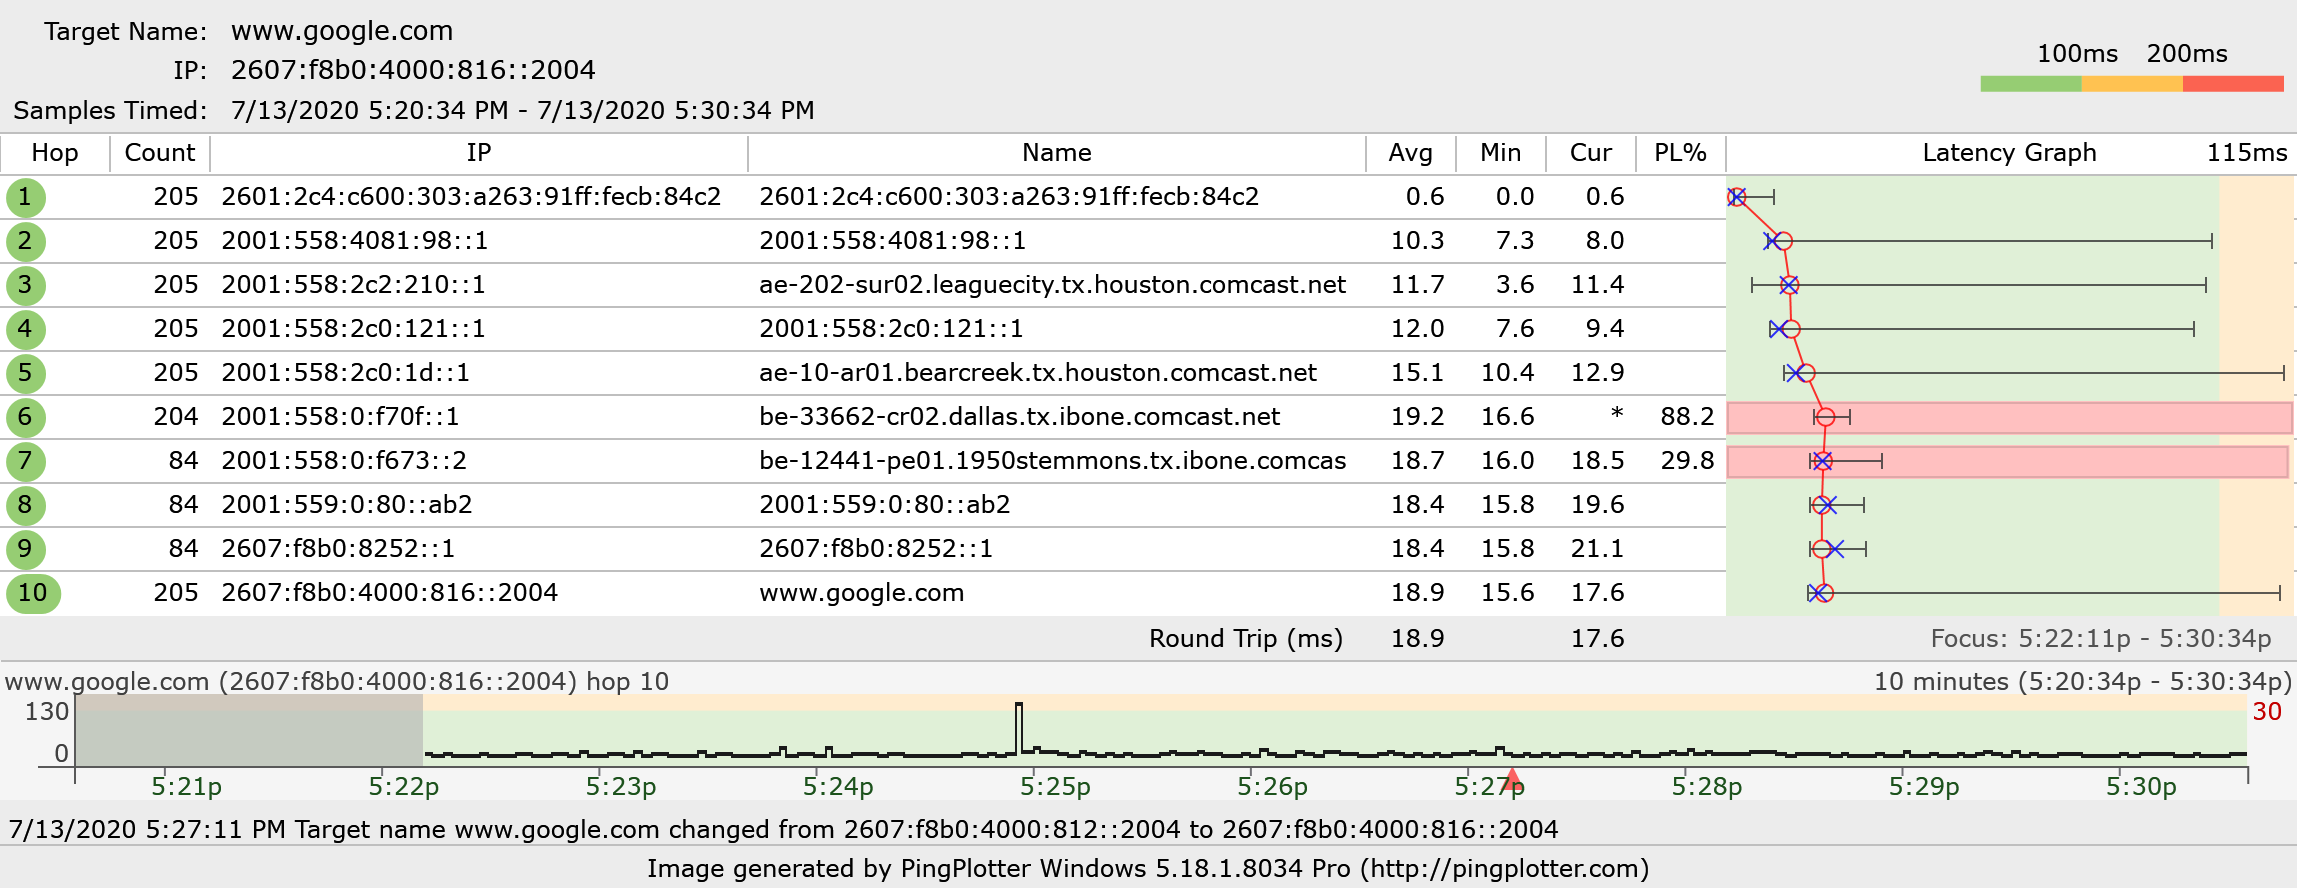Viewport: 2297px width, 888px height.
Task: Click hop 6 latency marker in the graph
Action: pos(1826,417)
